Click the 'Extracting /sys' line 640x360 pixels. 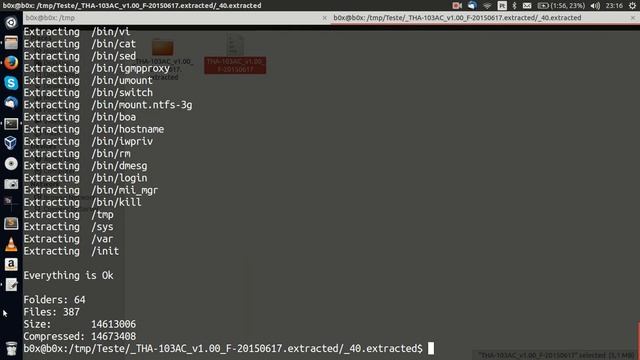tap(68, 227)
